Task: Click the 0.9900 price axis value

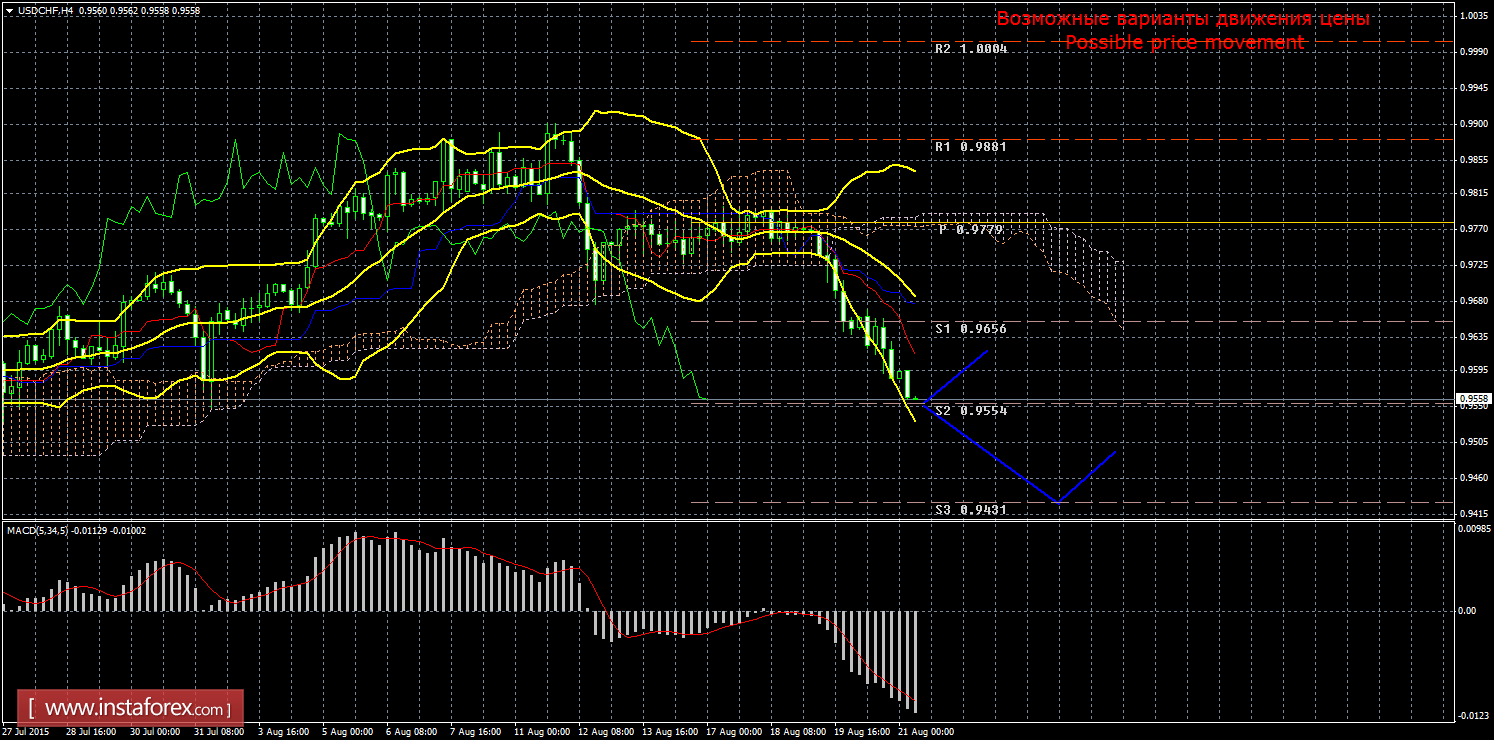Action: click(x=1474, y=124)
